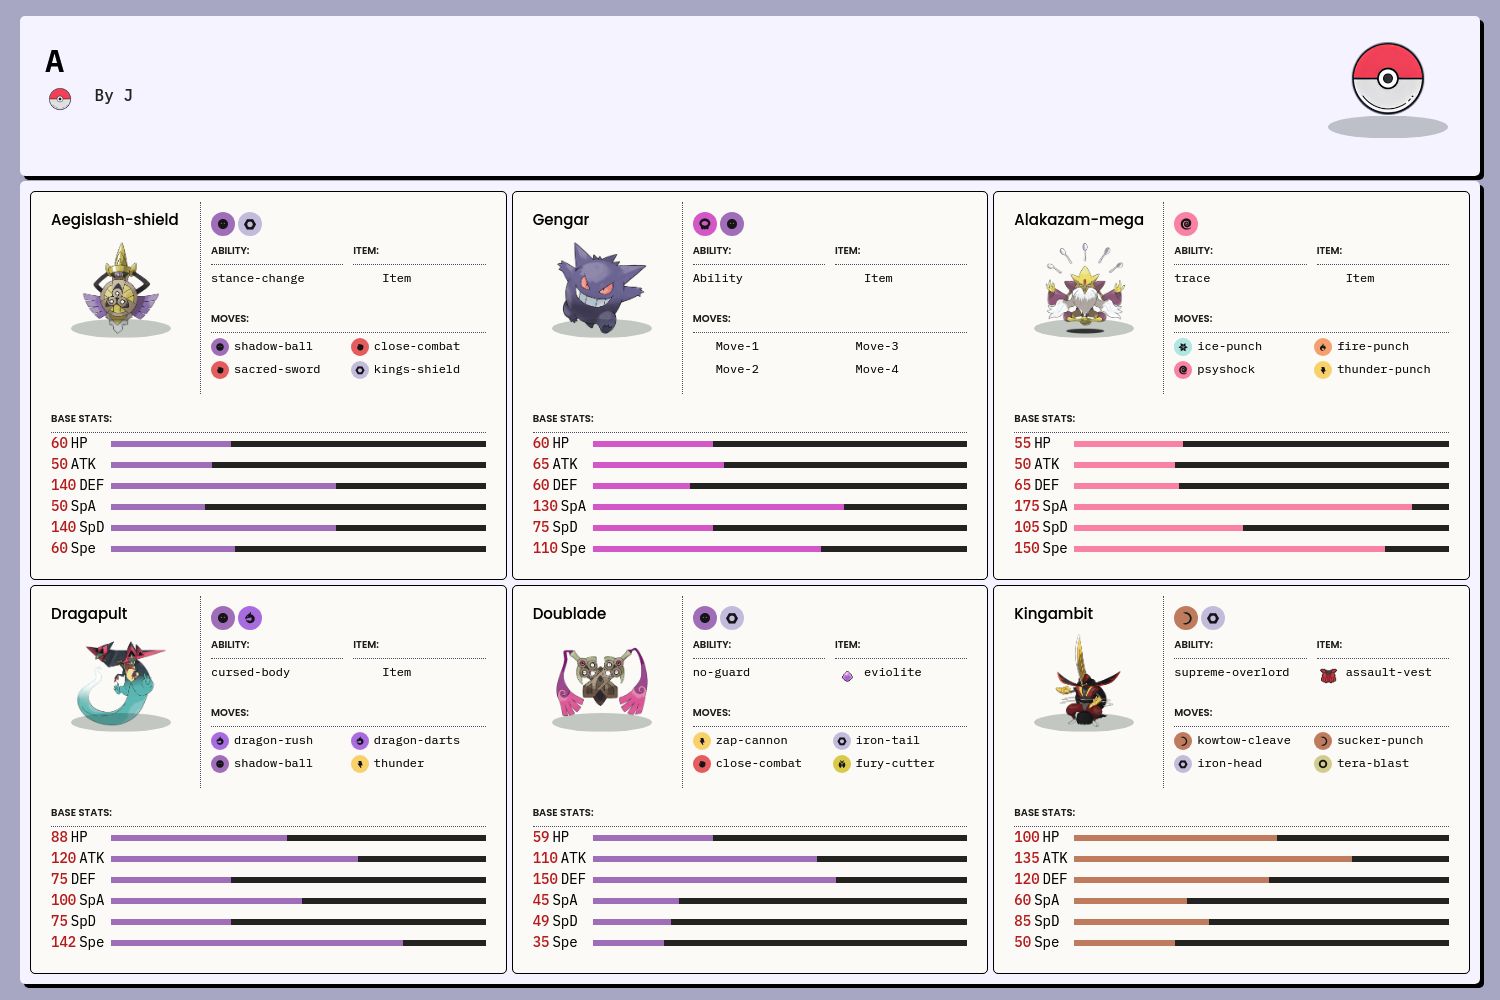Open the Dragapult sprite image

coord(120,683)
